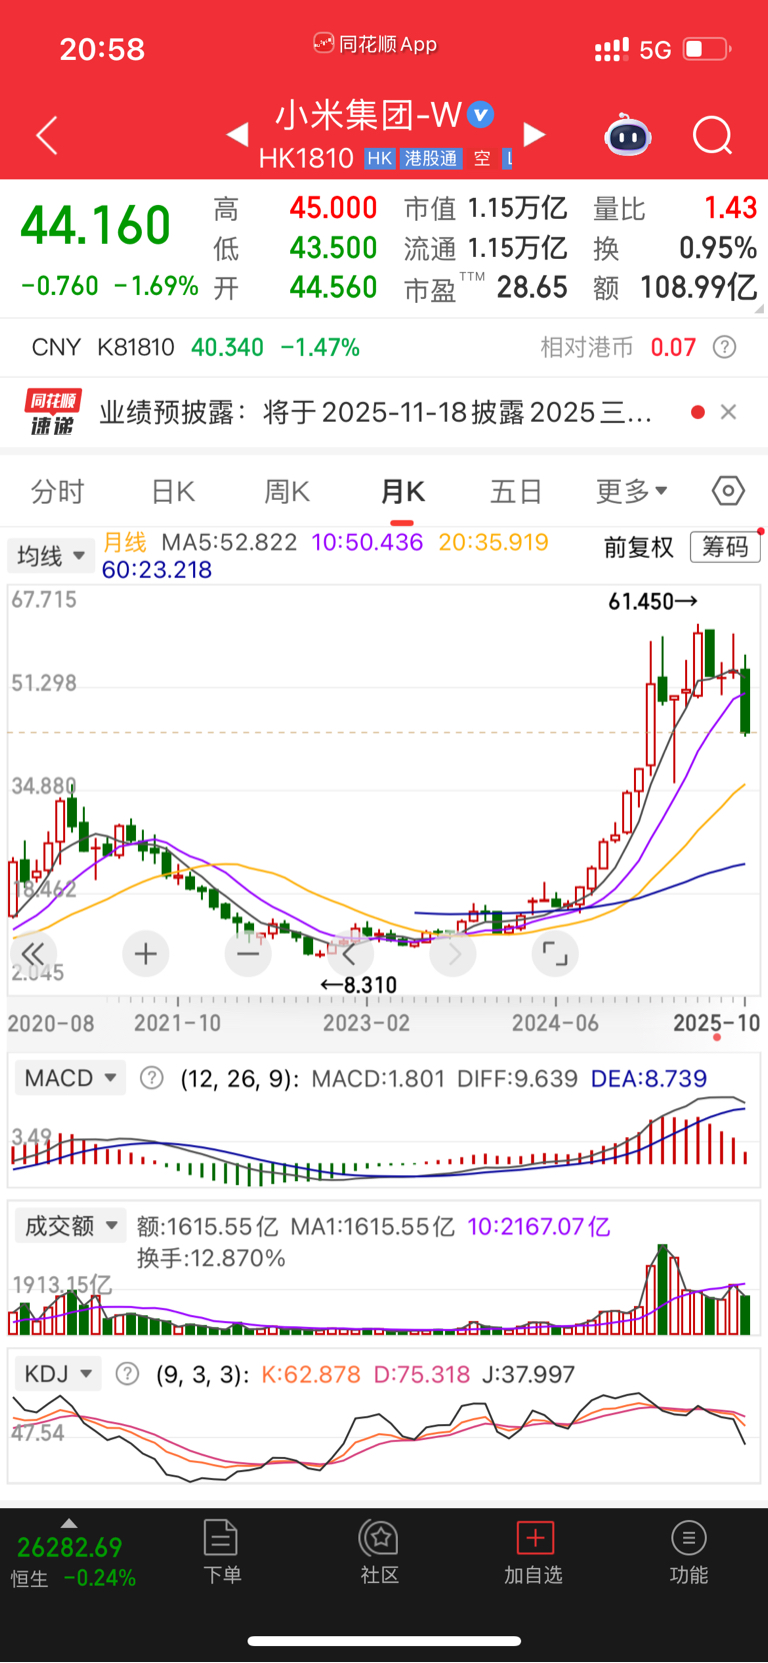Tap the 恒生 index ticker 26282.69
This screenshot has height=1663, width=768.
(x=70, y=1547)
